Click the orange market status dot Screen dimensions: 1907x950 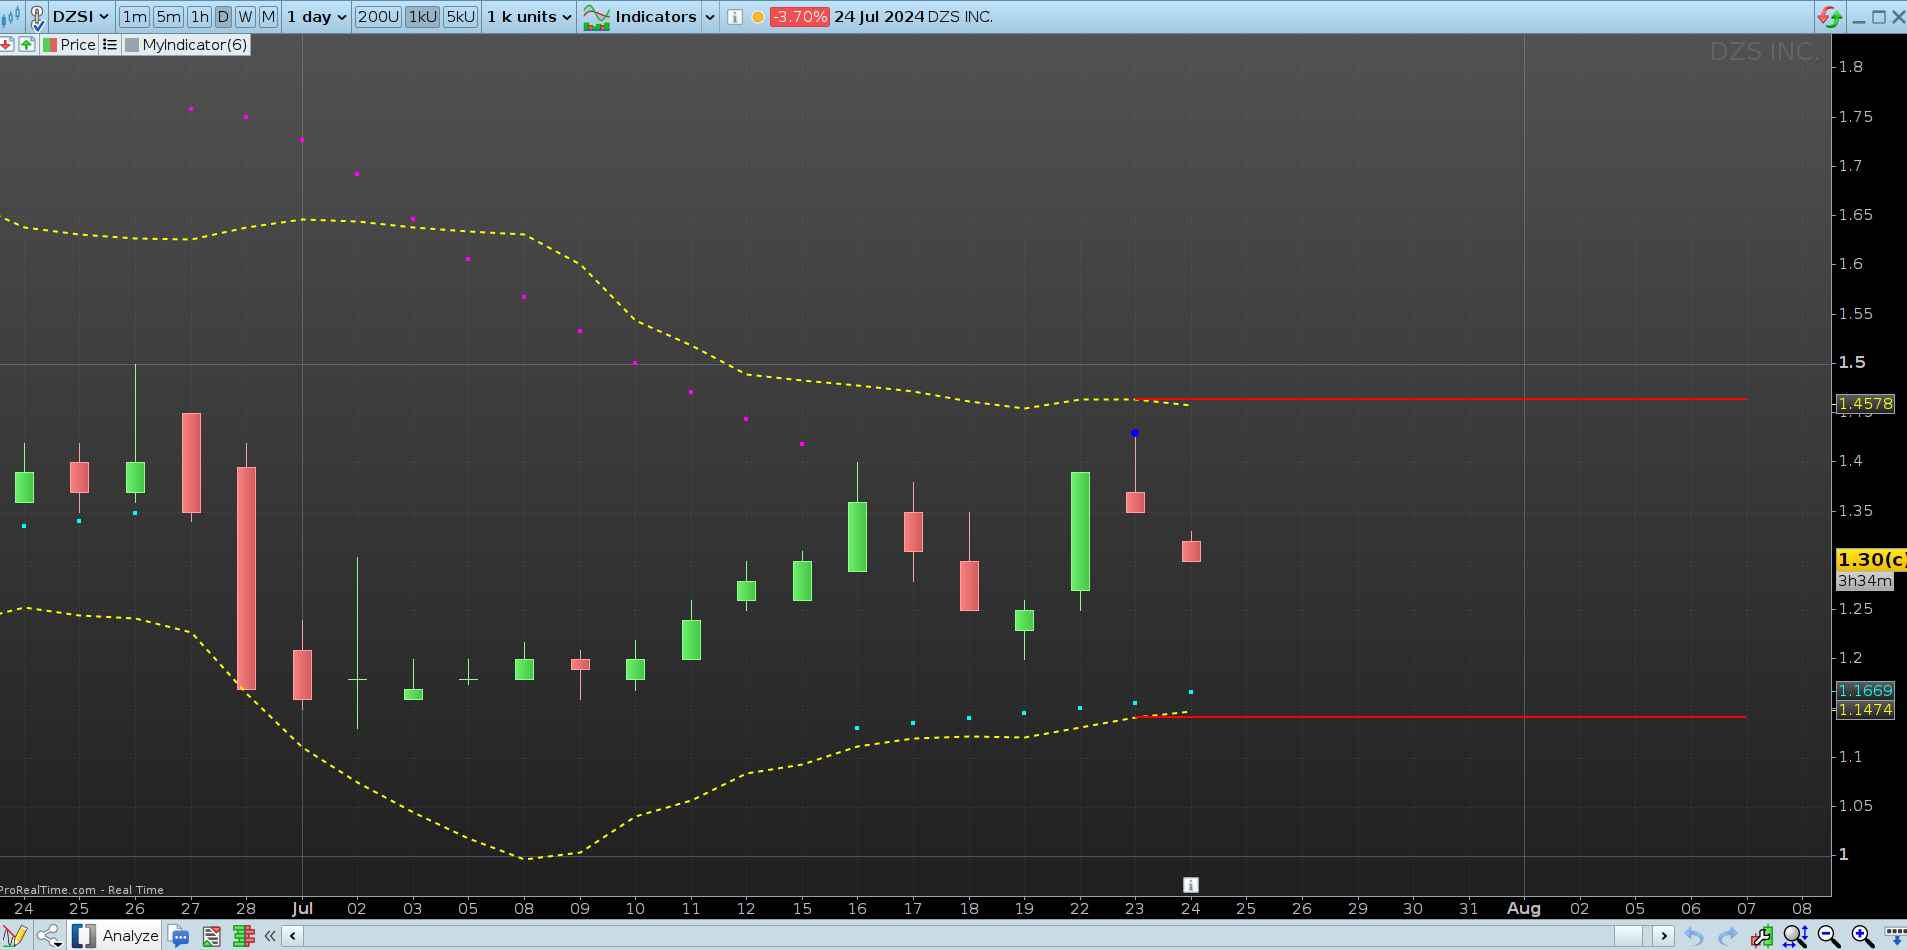758,17
